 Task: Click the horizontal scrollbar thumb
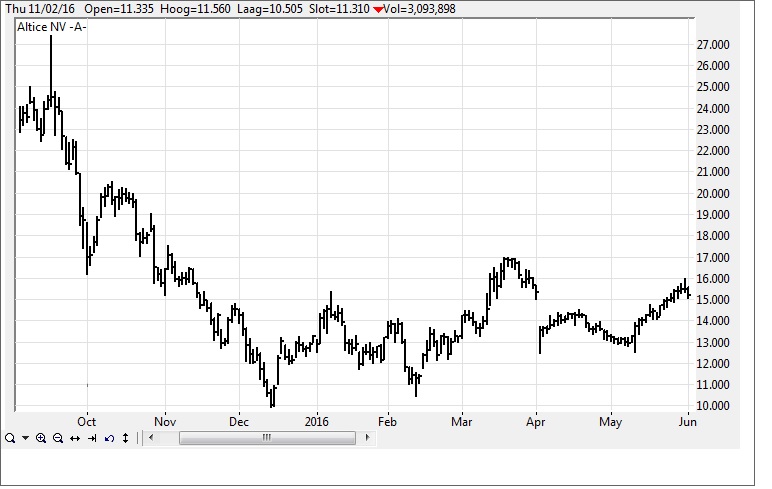(x=267, y=437)
